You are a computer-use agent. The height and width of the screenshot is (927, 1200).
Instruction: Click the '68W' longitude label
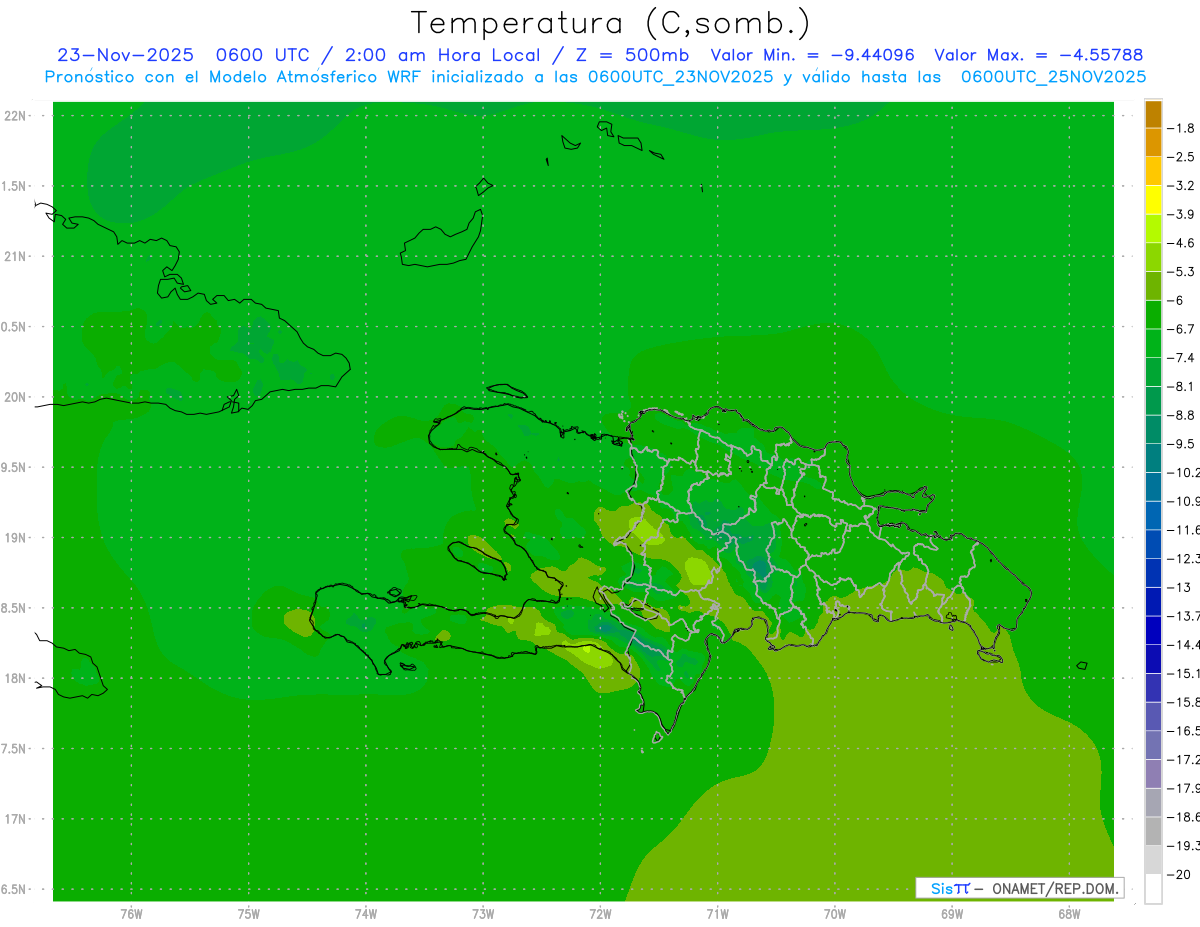click(x=1069, y=913)
